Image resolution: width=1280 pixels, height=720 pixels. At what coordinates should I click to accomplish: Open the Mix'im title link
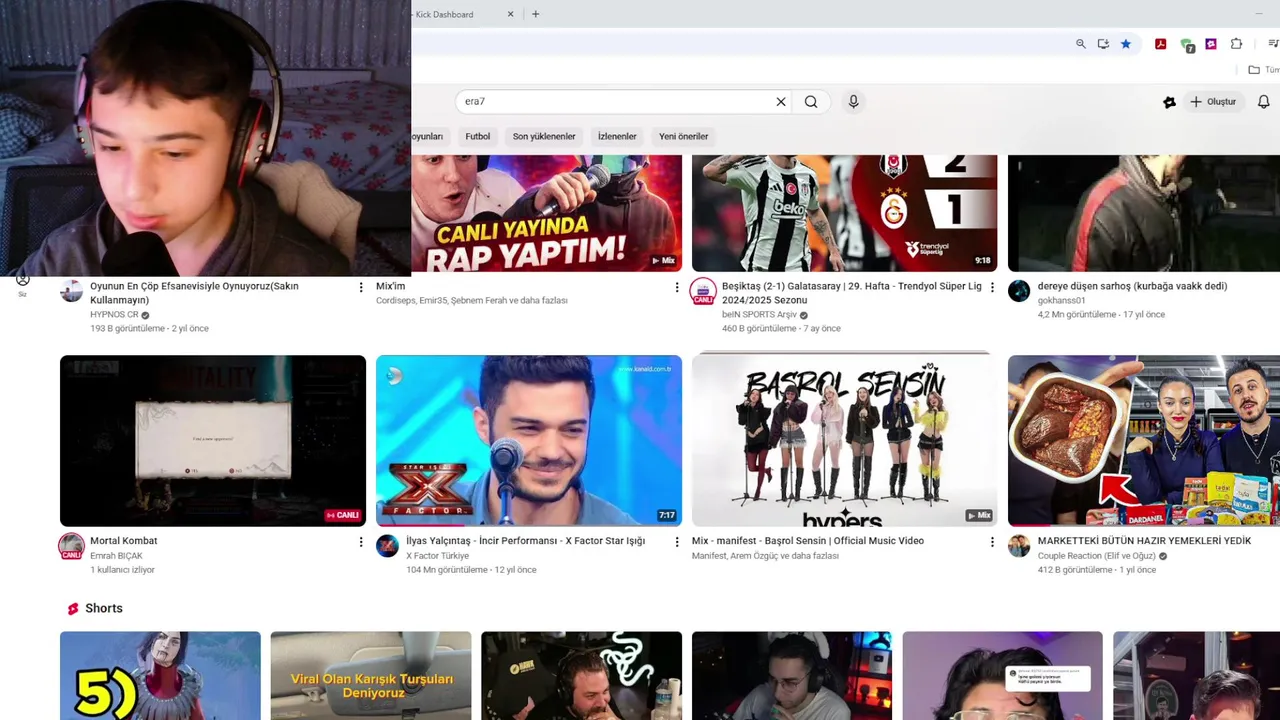point(390,286)
